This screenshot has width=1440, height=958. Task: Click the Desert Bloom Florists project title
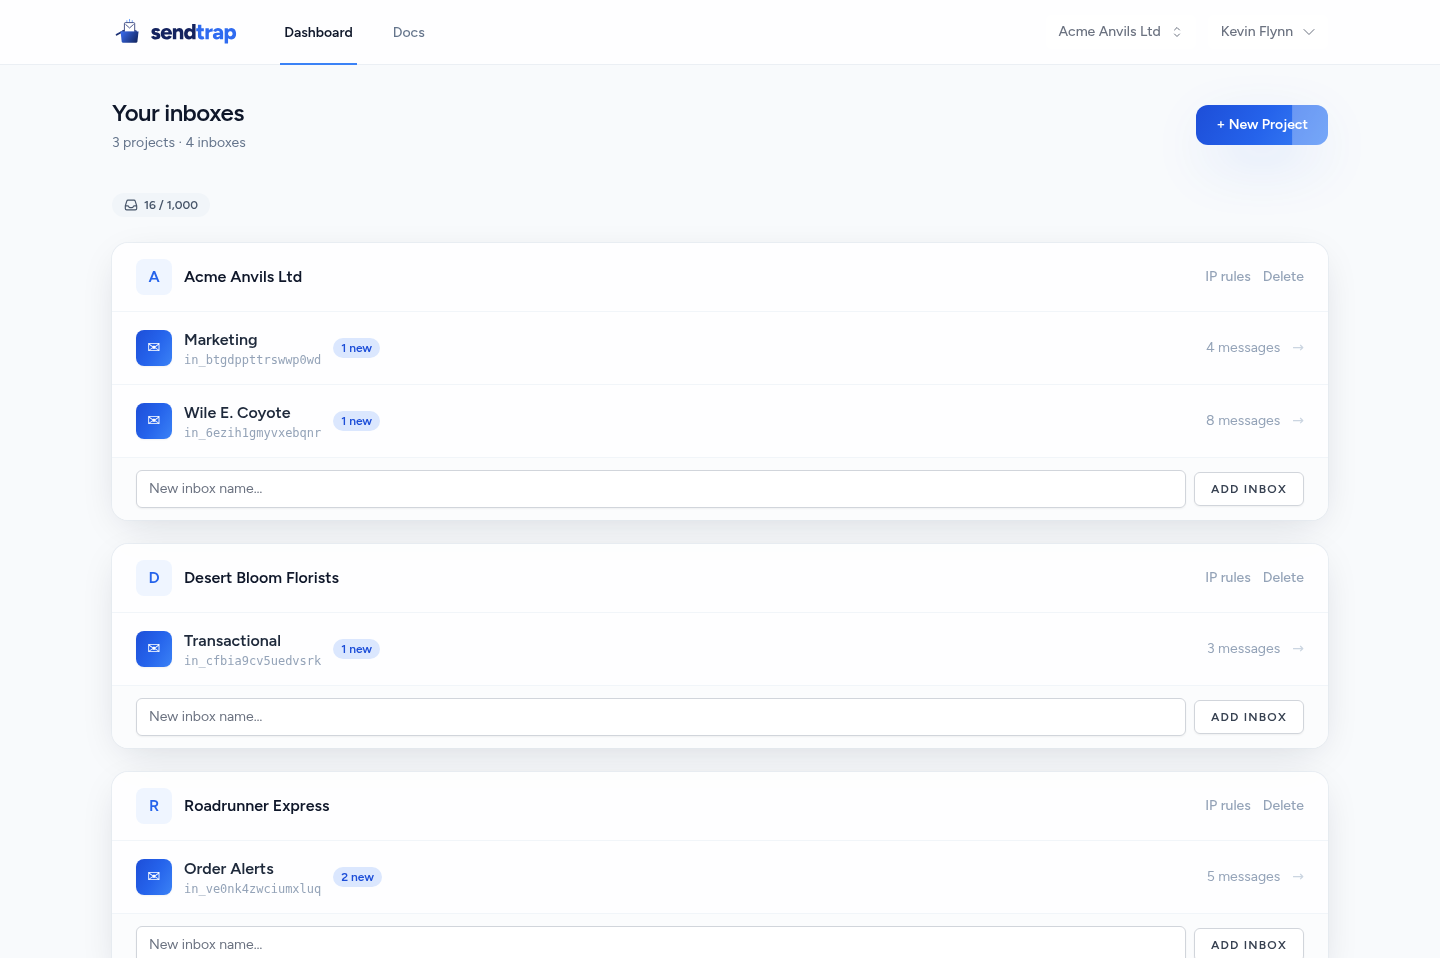261,578
